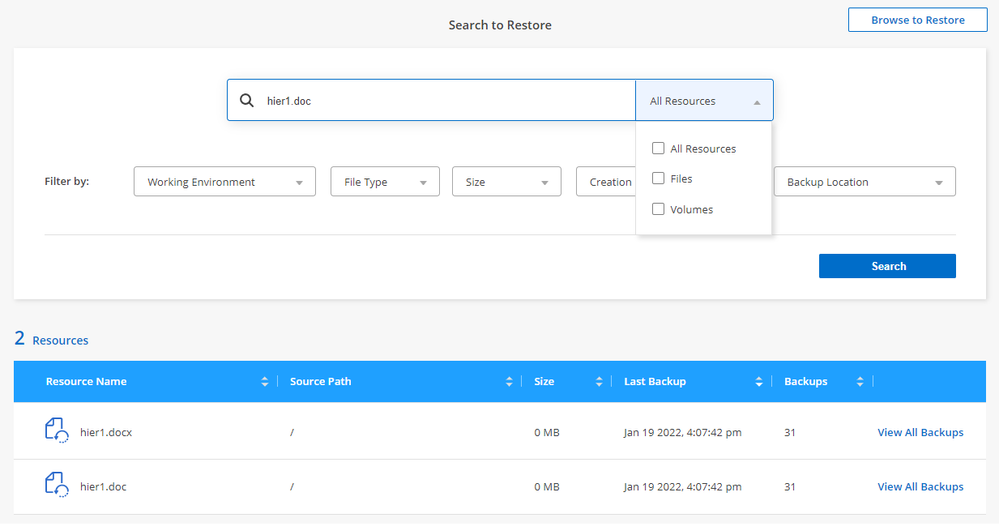The height and width of the screenshot is (532, 999).
Task: Open the Working Environment filter dropdown
Action: [x=225, y=182]
